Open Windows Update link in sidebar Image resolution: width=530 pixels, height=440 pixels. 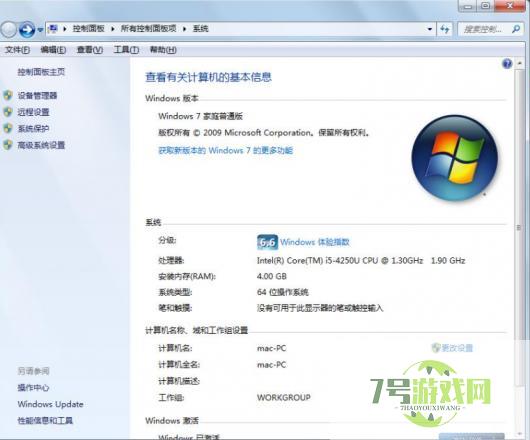pos(50,404)
